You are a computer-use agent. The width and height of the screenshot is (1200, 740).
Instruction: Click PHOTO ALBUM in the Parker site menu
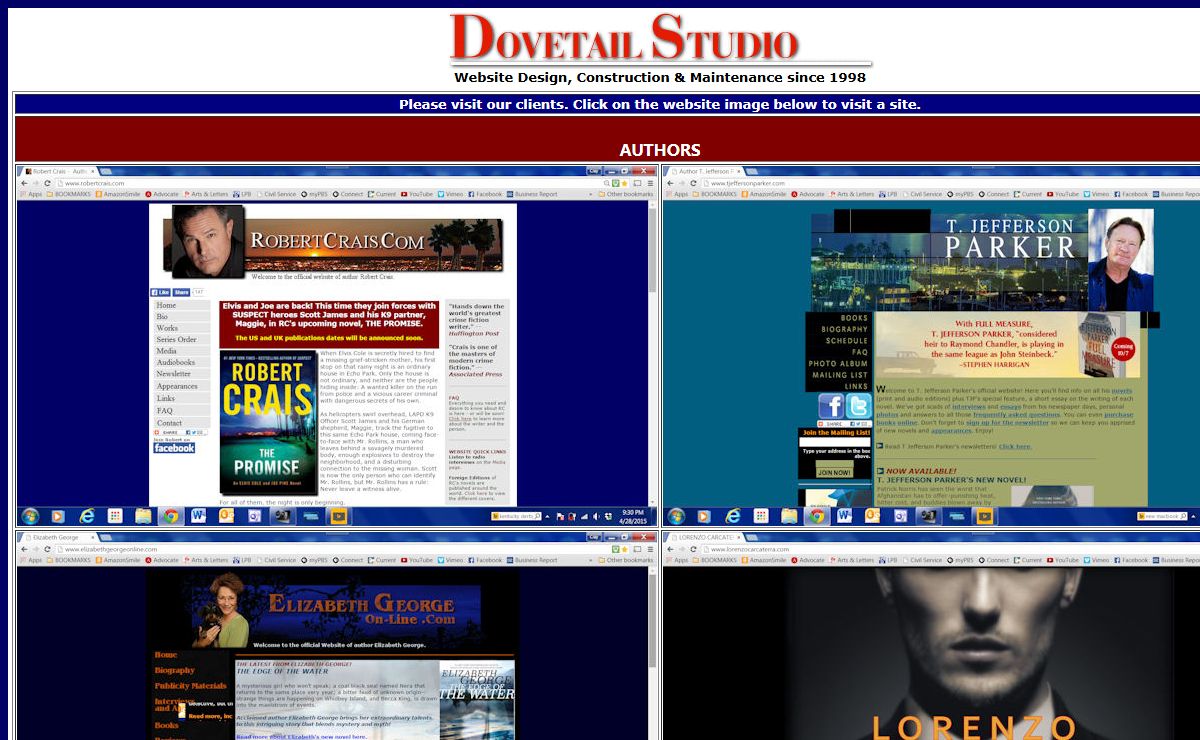(838, 363)
